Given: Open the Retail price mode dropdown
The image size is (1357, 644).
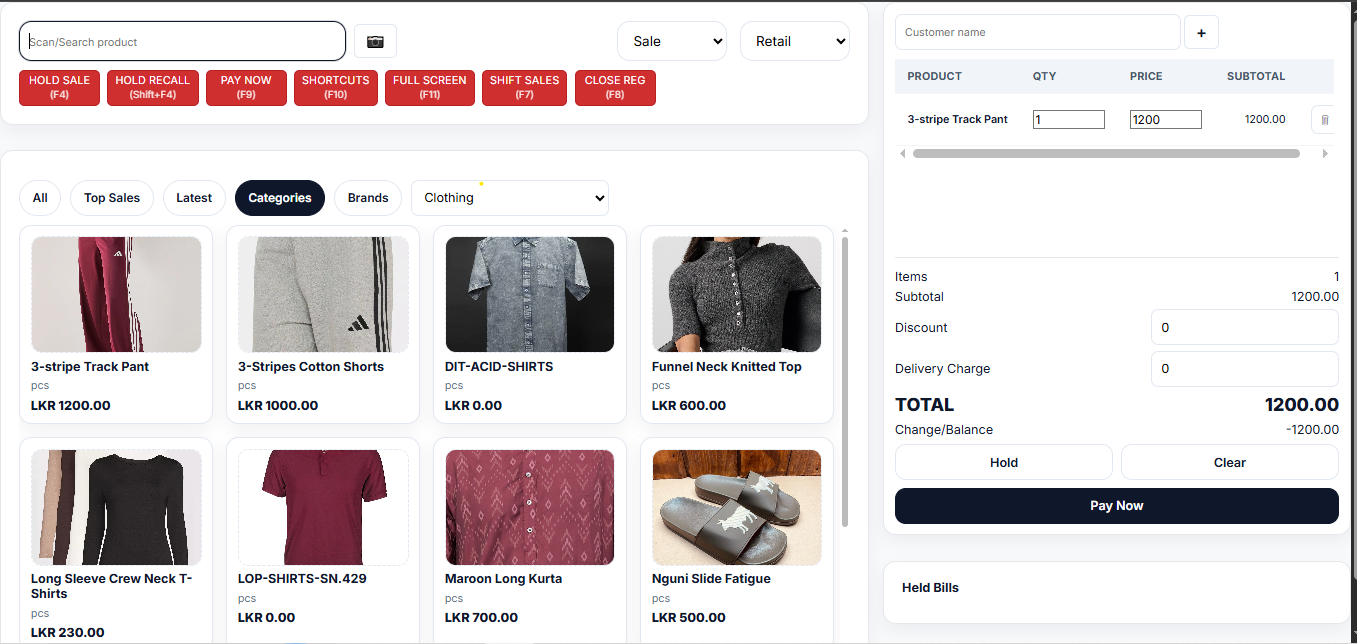Looking at the screenshot, I should click(795, 41).
